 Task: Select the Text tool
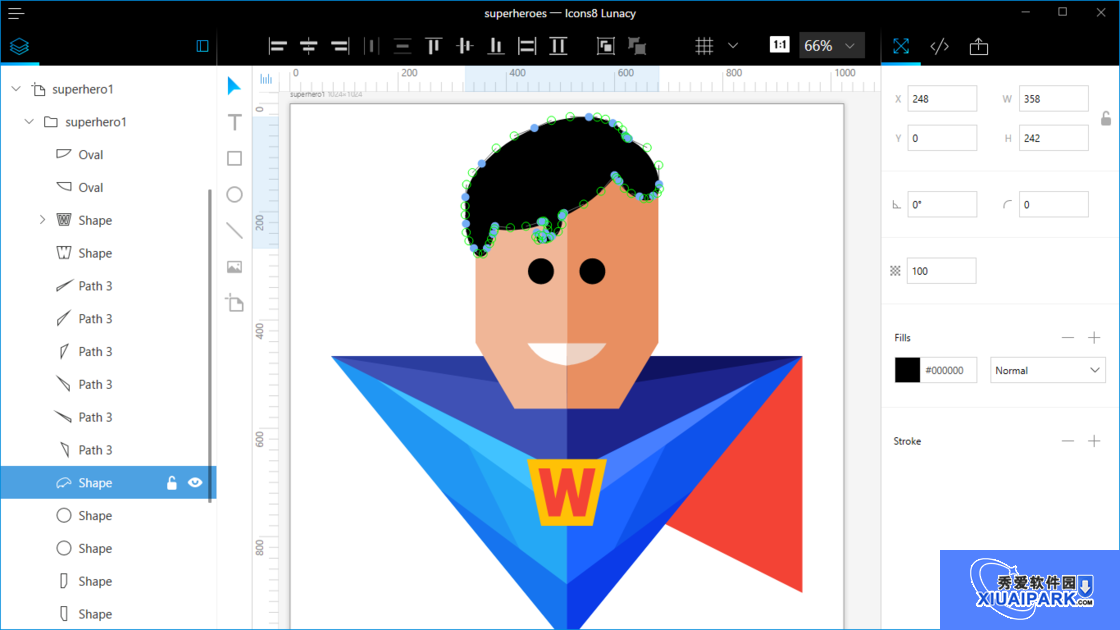pyautogui.click(x=234, y=122)
